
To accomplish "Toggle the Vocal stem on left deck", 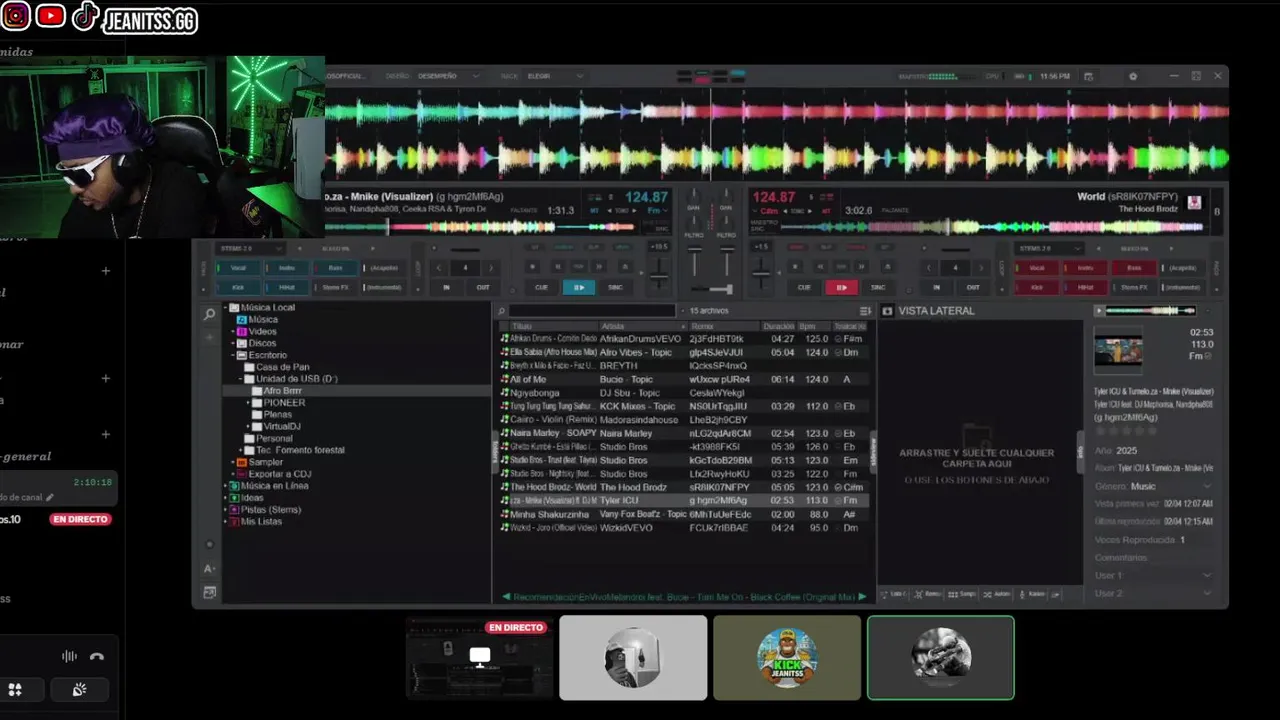I will 238,268.
